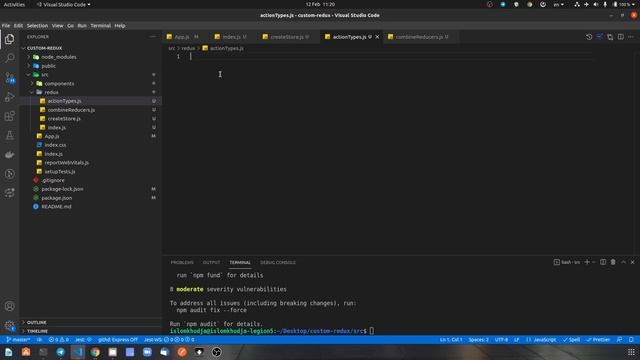Screen dimensions: 640x360
Task: Show applications grid in dock
Action: point(631,352)
